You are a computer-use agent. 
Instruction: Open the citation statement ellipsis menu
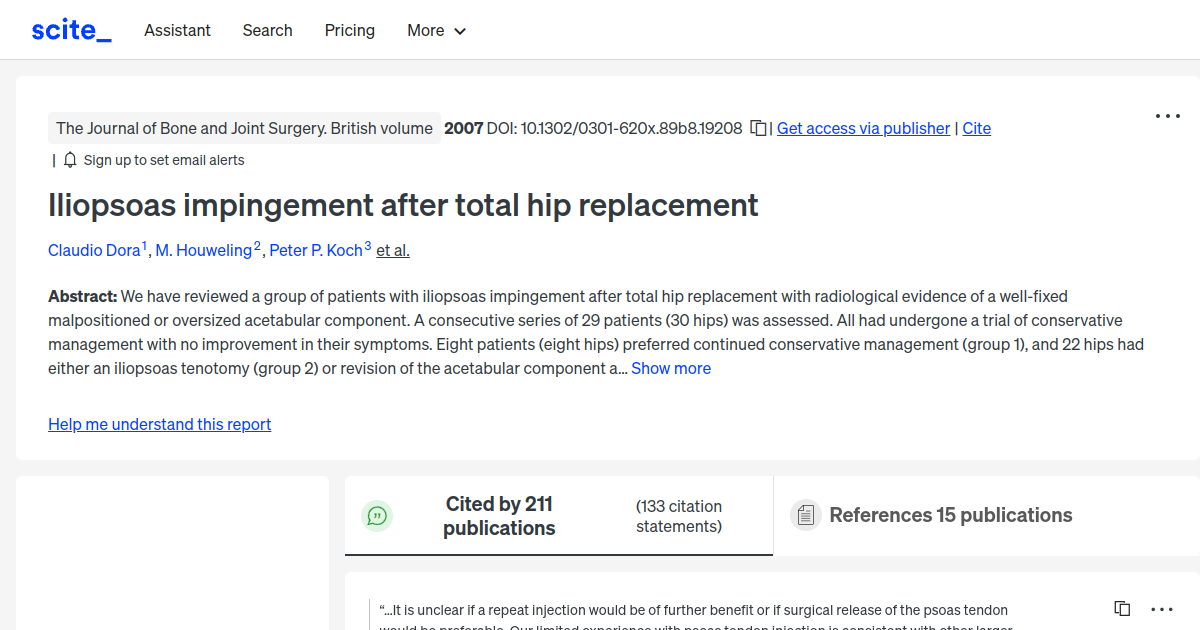tap(1162, 608)
